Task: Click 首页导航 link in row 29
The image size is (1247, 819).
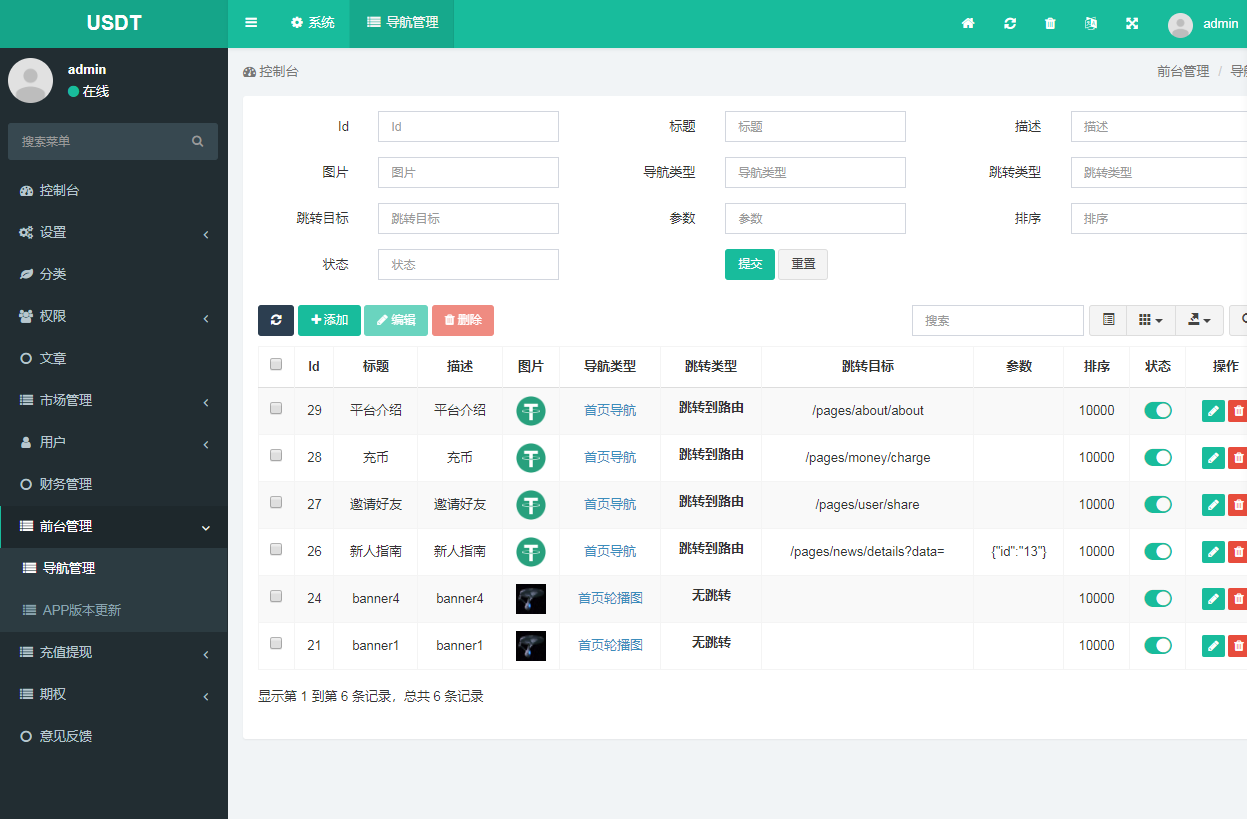Action: 610,410
